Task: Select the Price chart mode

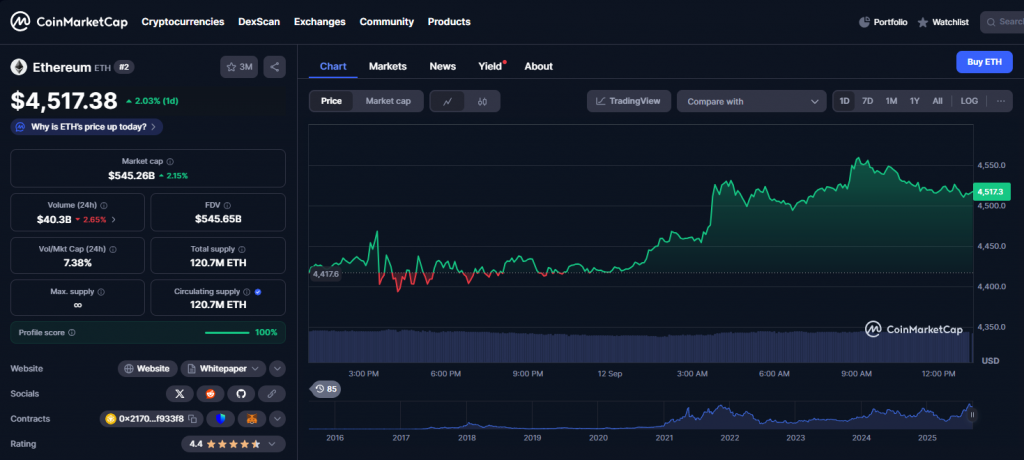Action: (x=331, y=101)
